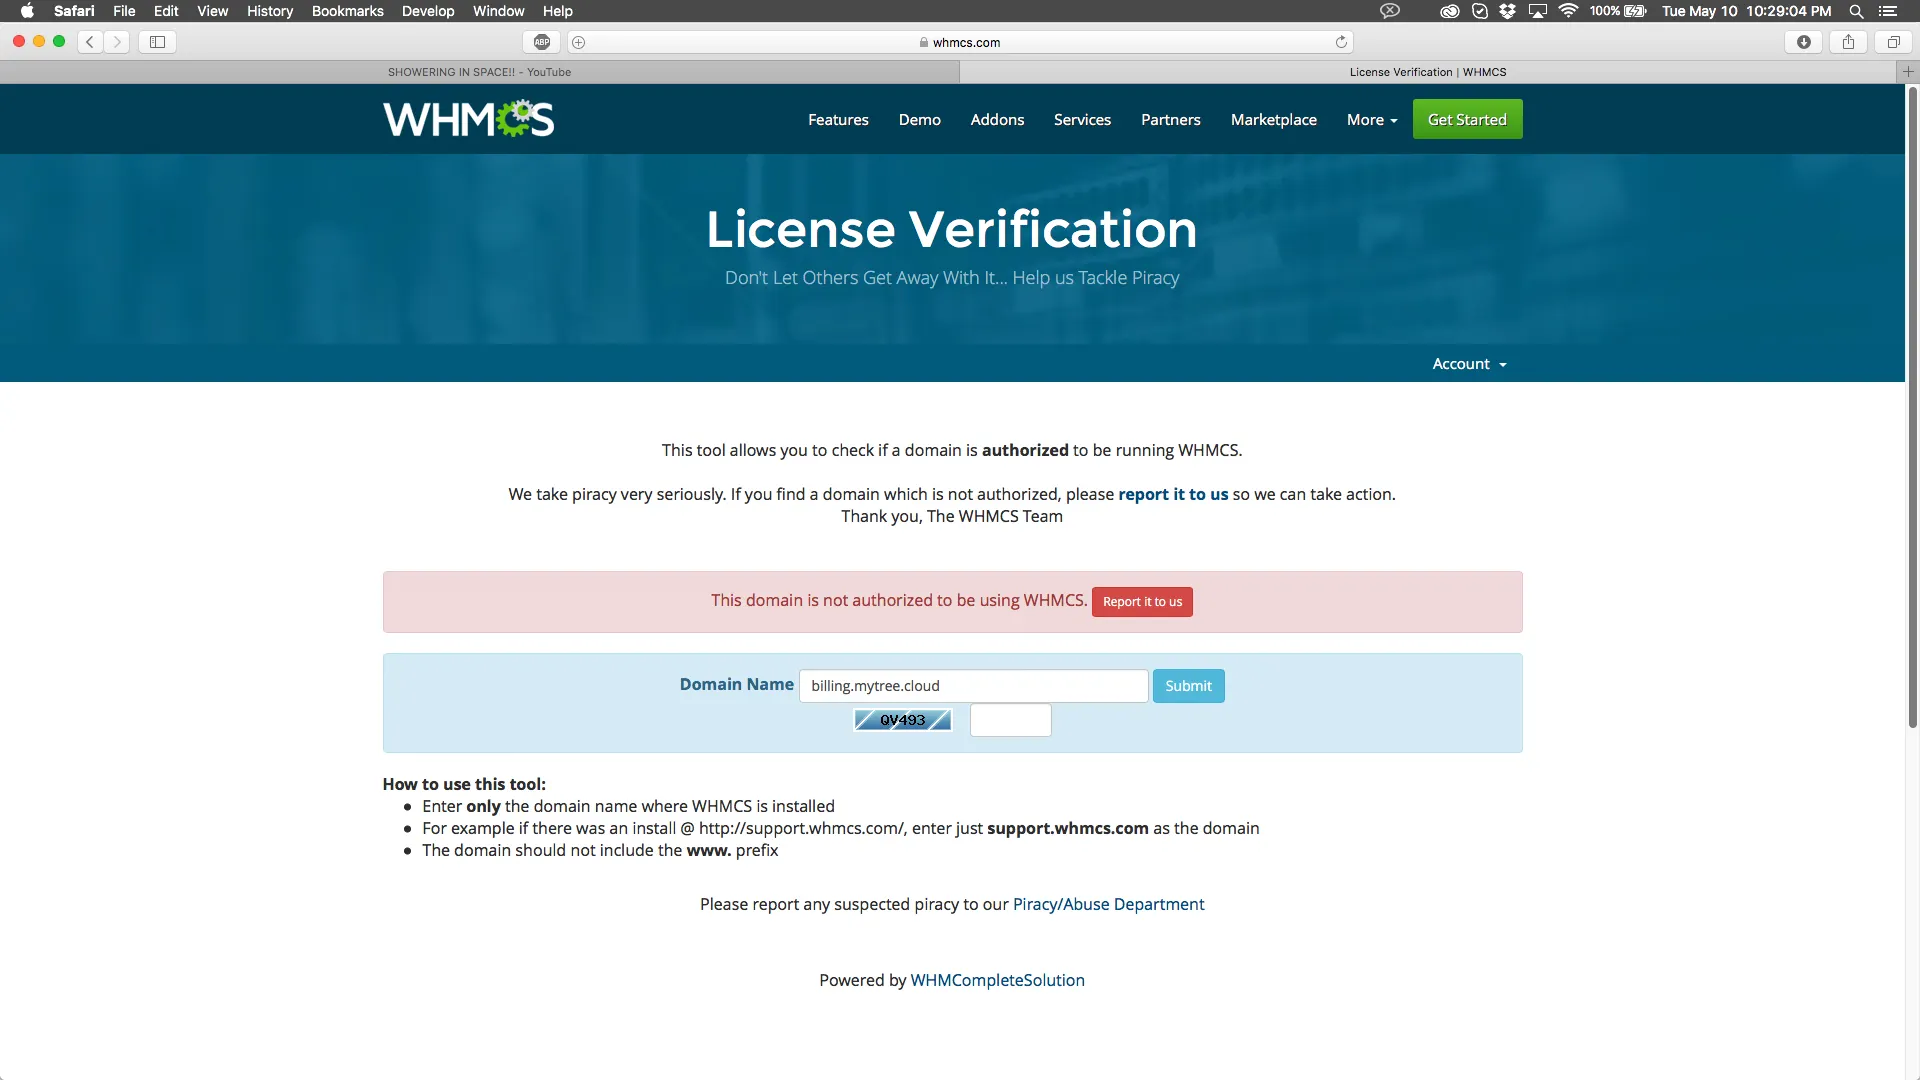The height and width of the screenshot is (1080, 1920).
Task: Open the Window menu
Action: pos(499,11)
